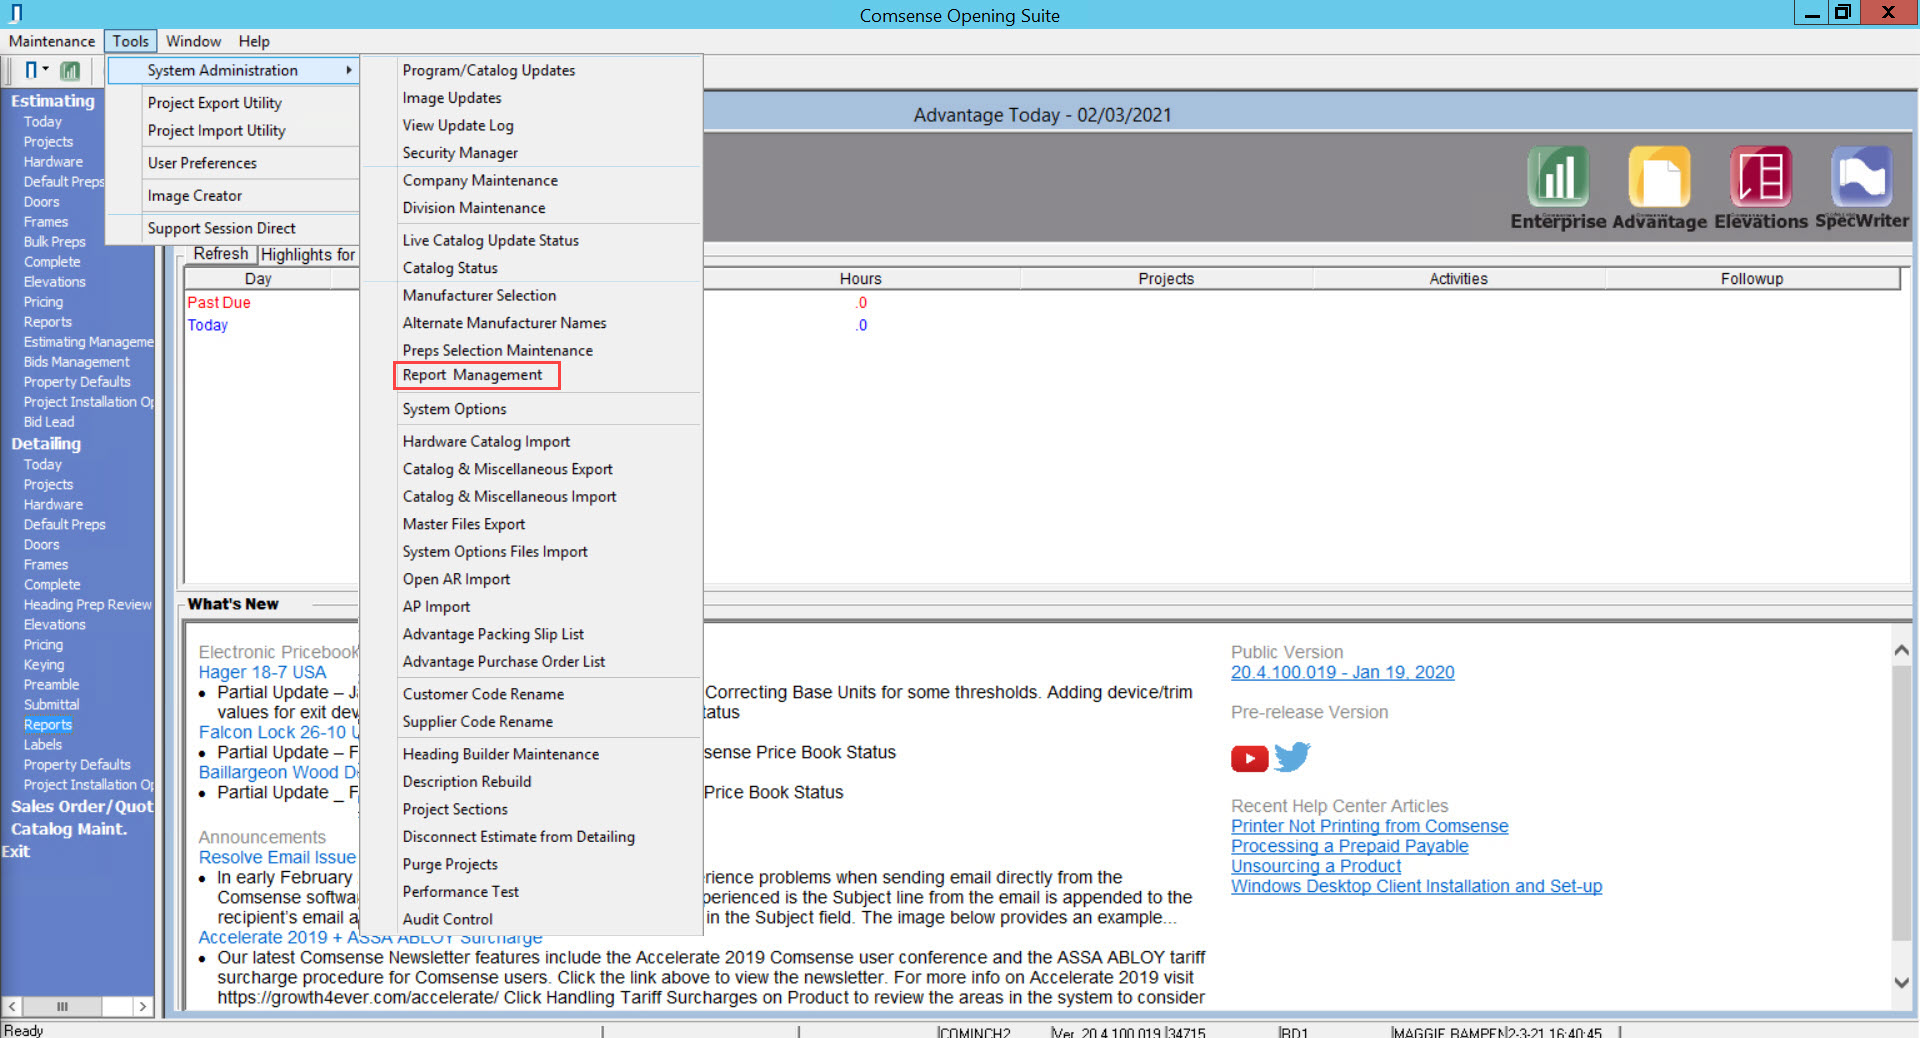Click the Comsense toolbar icon with dropdown
1920x1038 pixels.
coord(36,71)
